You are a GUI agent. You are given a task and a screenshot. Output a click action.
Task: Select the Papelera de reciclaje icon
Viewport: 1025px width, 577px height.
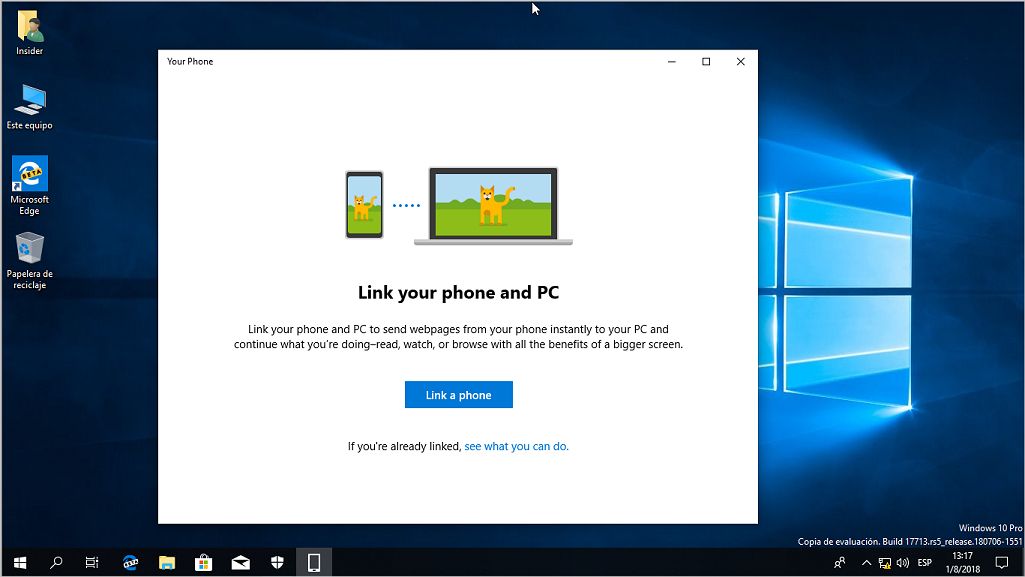pos(29,261)
